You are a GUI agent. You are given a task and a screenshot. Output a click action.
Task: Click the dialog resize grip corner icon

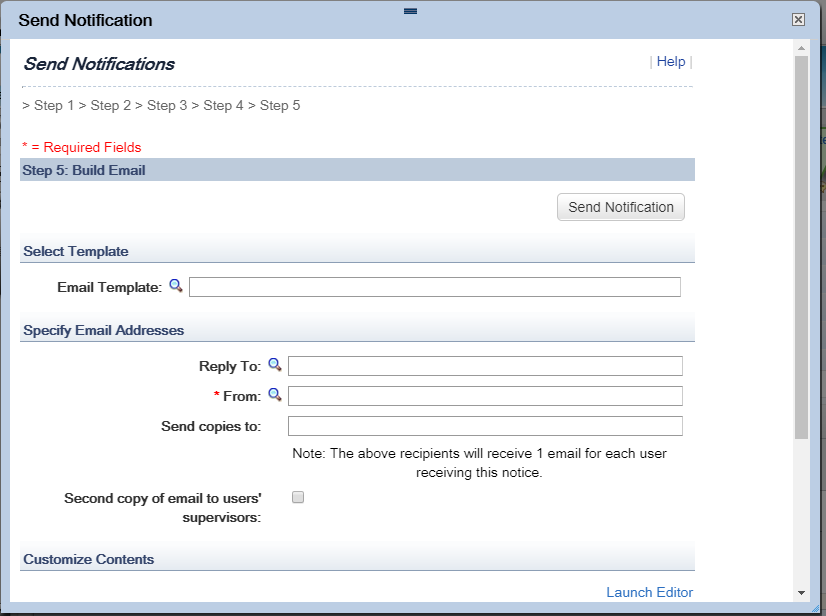815,608
